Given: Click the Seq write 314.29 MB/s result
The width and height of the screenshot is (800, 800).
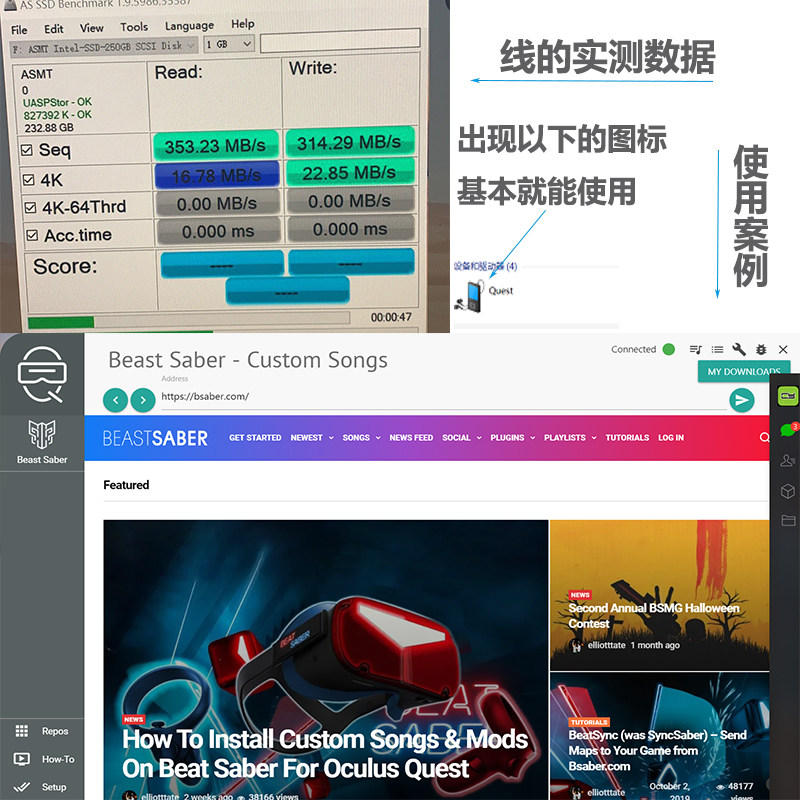Looking at the screenshot, I should pos(349,142).
